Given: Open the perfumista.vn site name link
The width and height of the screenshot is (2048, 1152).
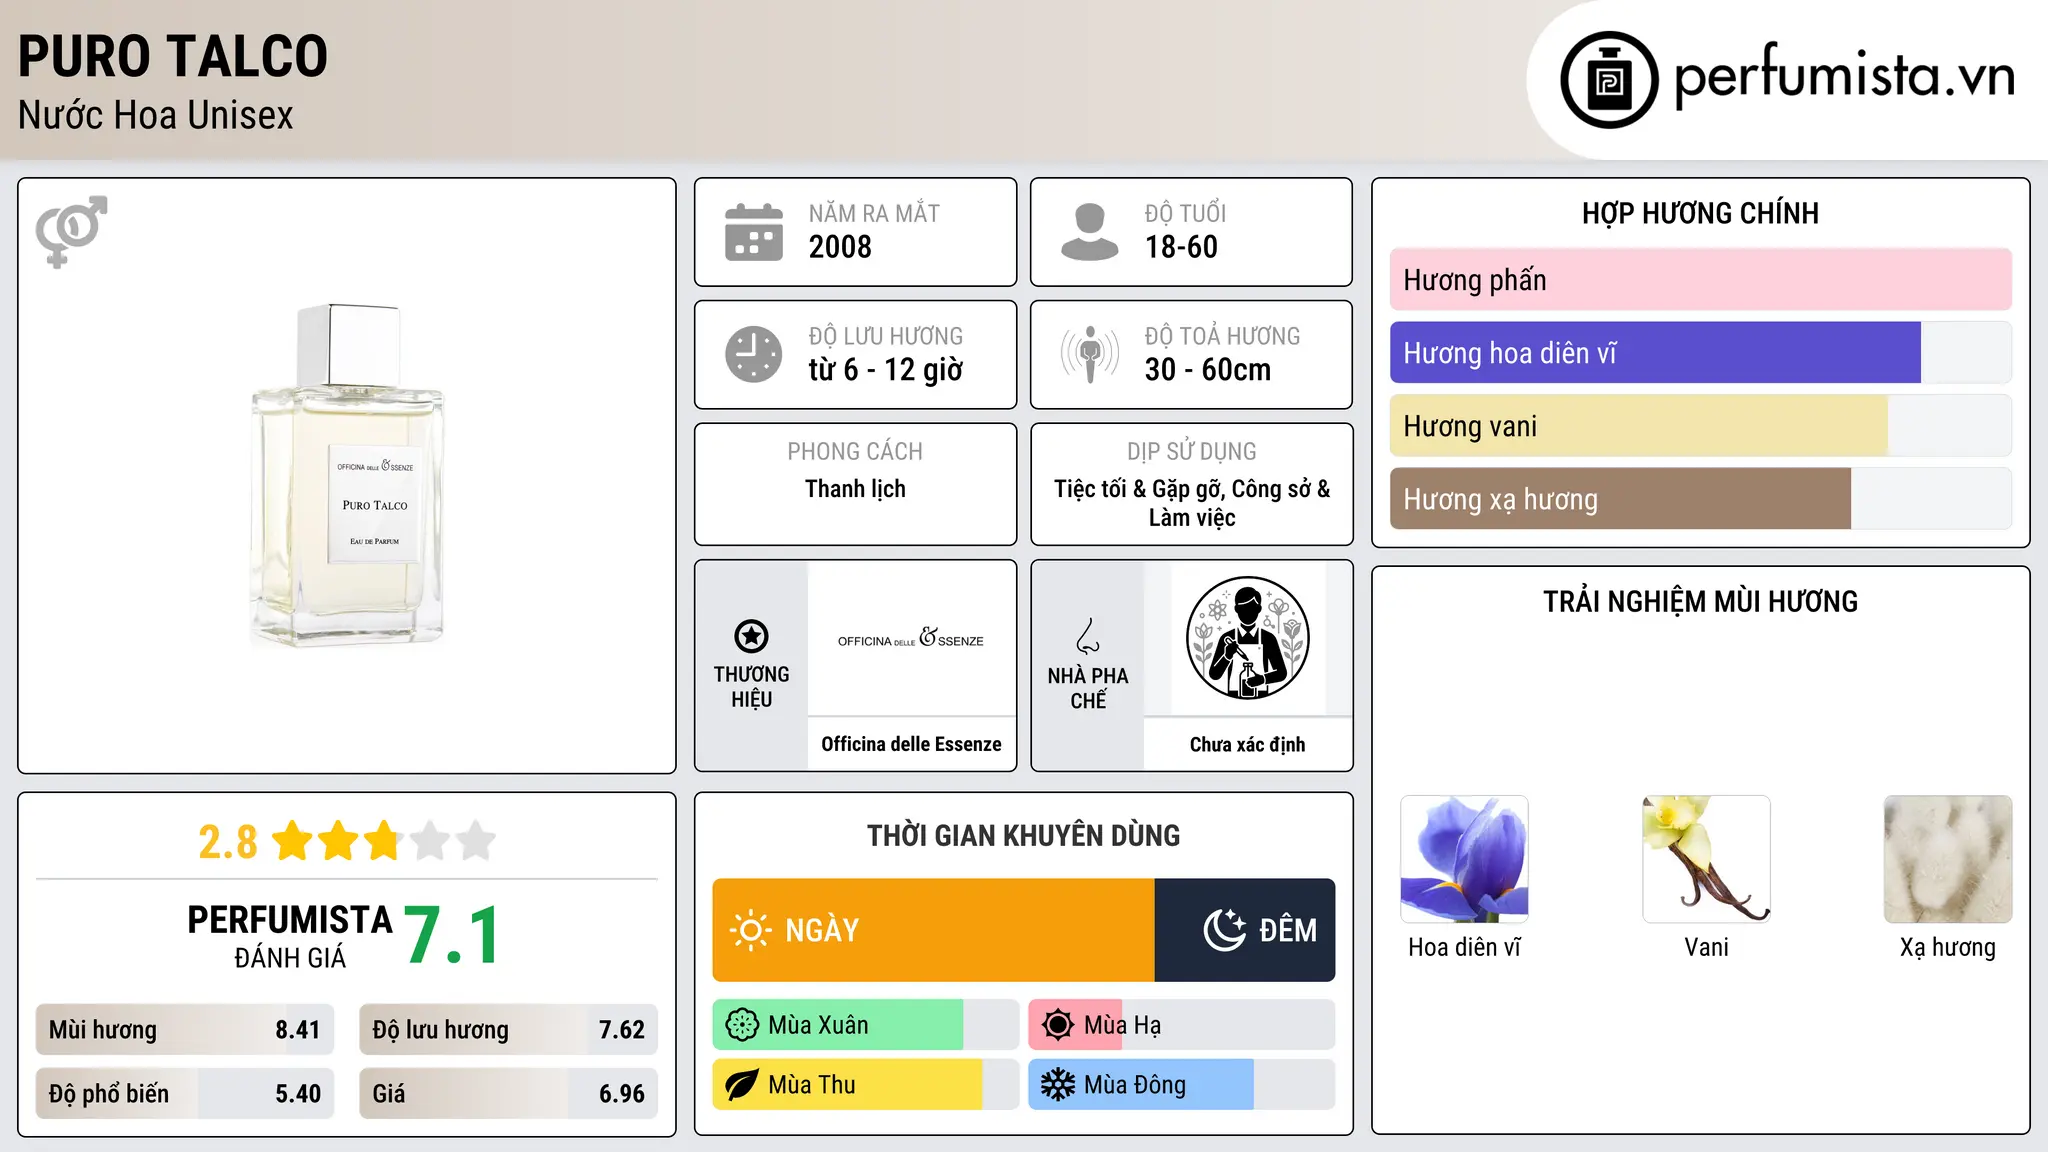Looking at the screenshot, I should pos(1844,76).
